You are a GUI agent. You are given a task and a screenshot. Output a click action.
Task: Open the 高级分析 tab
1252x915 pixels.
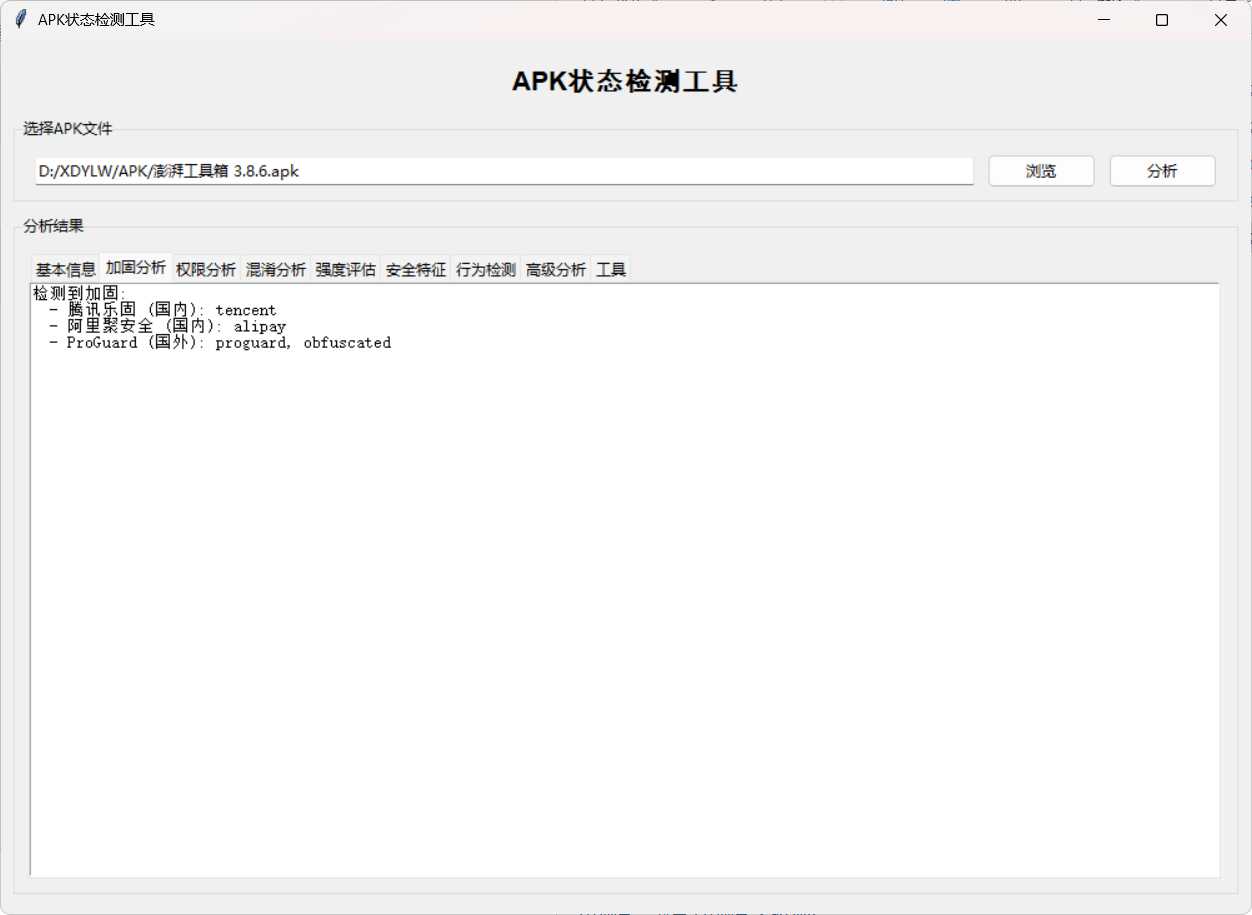[x=556, y=268]
